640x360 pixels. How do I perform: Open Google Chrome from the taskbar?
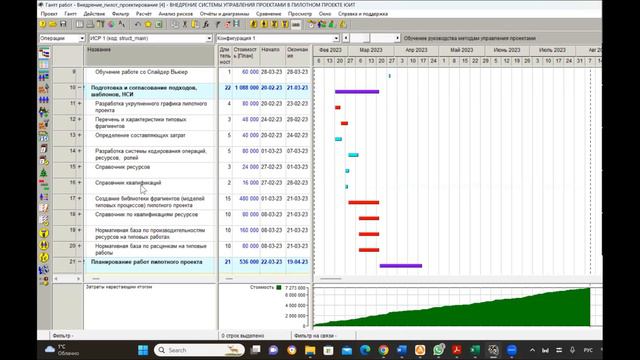tap(383, 350)
